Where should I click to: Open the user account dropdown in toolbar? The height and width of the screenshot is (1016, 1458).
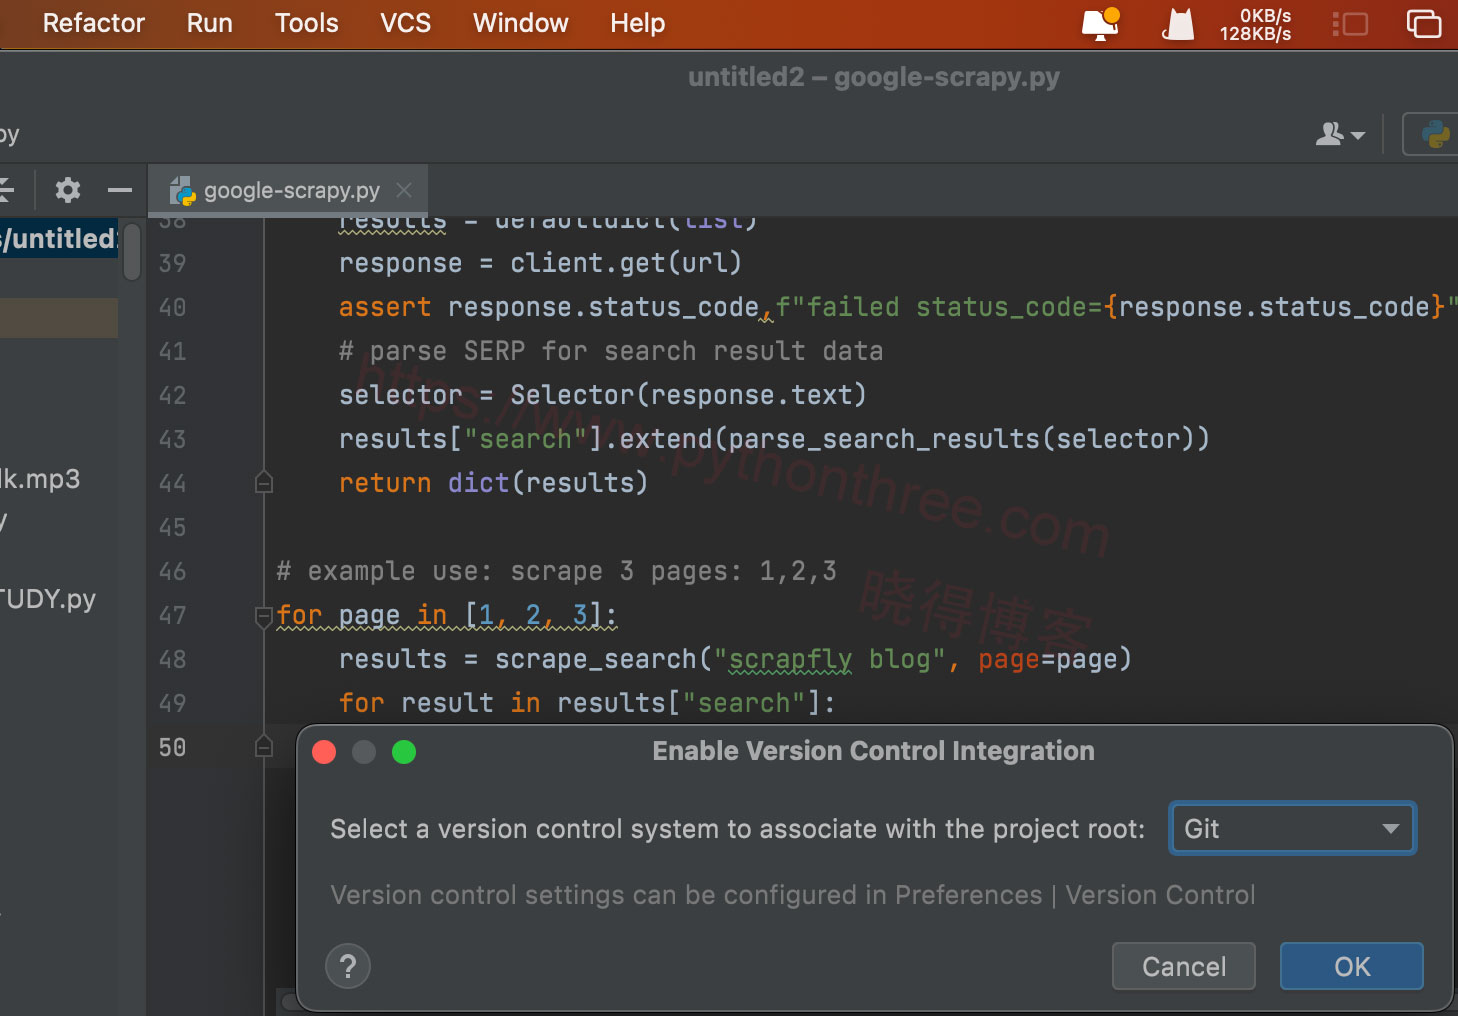tap(1340, 134)
